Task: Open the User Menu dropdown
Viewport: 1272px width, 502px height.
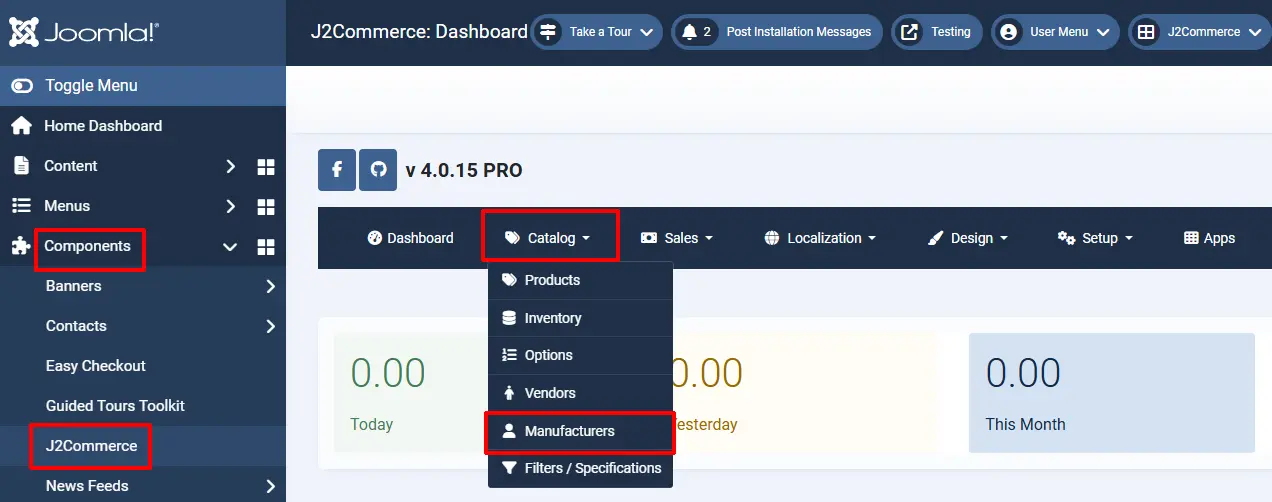Action: coord(1055,32)
